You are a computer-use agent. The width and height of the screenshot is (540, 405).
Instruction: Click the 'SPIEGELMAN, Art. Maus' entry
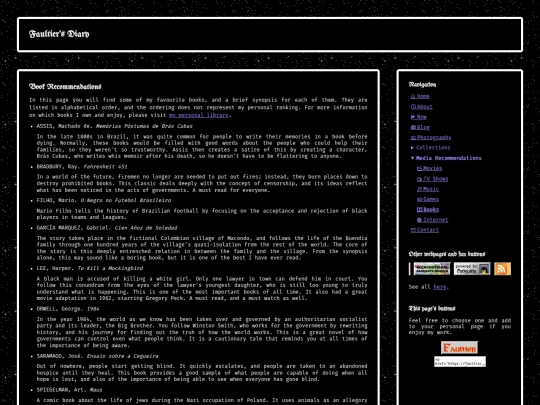[70, 390]
